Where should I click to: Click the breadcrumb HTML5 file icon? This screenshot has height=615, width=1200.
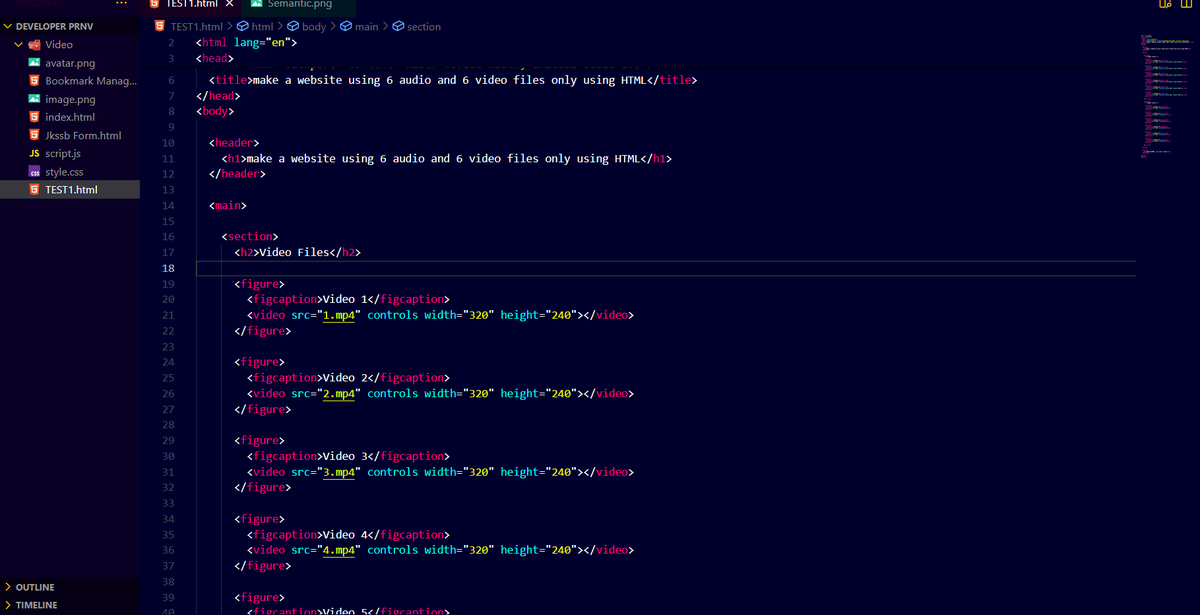pyautogui.click(x=159, y=27)
